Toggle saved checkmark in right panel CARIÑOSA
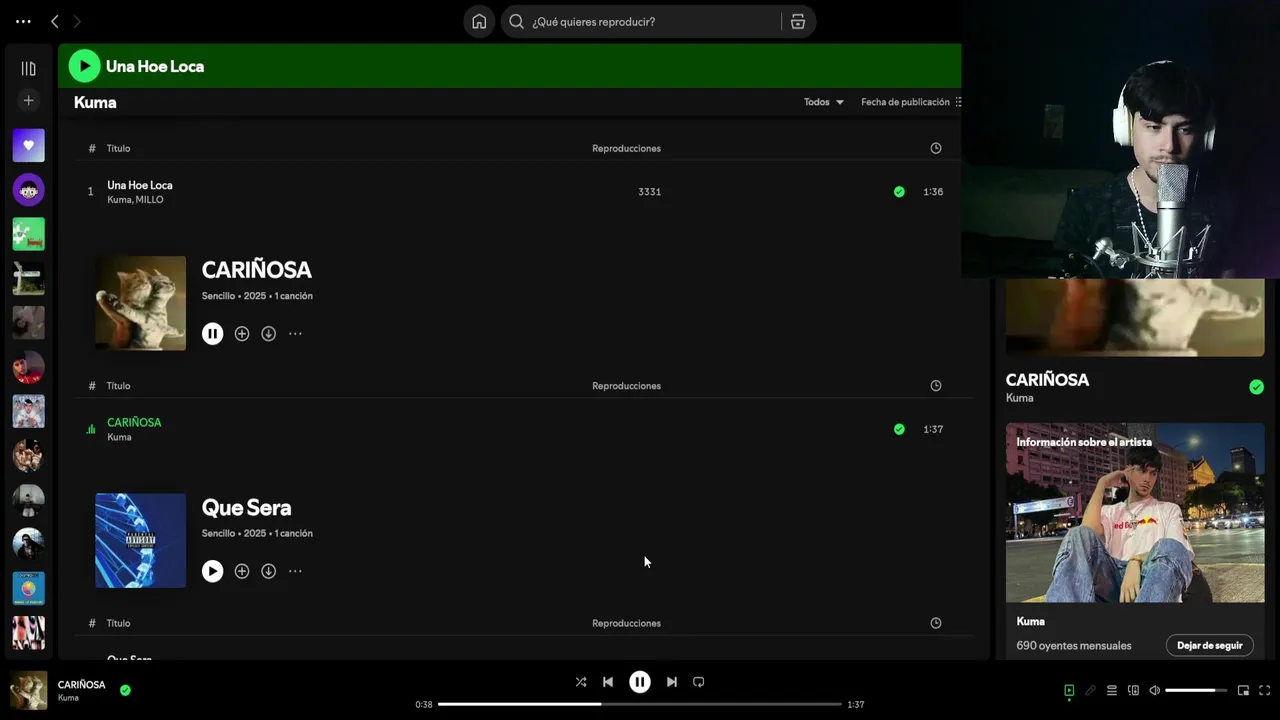The image size is (1280, 720). (1256, 387)
